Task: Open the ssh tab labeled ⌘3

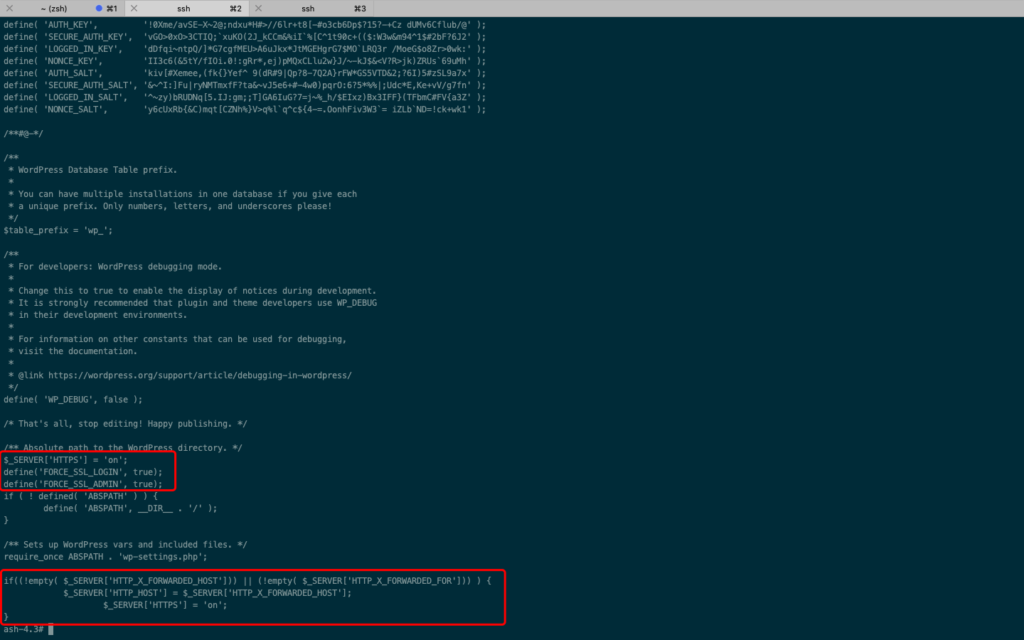Action: pos(308,8)
